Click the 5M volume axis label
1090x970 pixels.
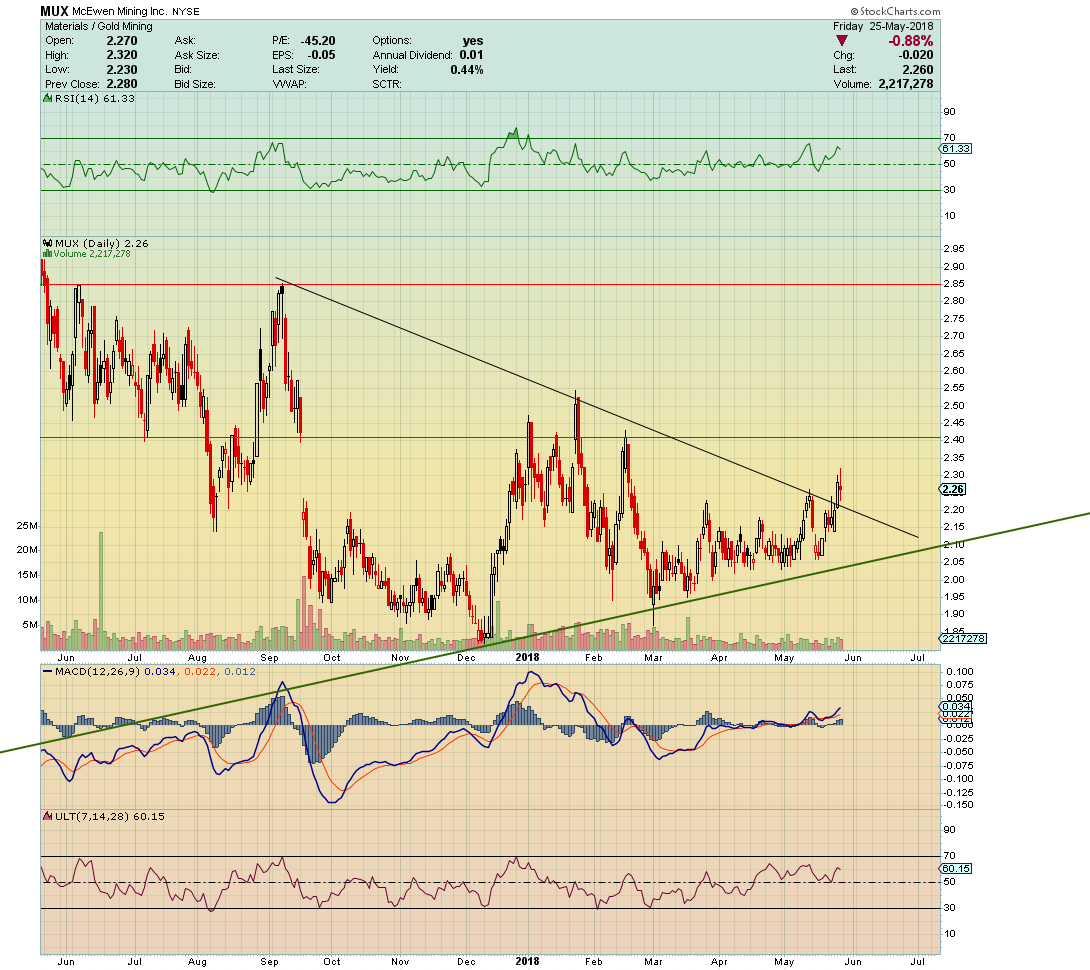click(x=30, y=624)
